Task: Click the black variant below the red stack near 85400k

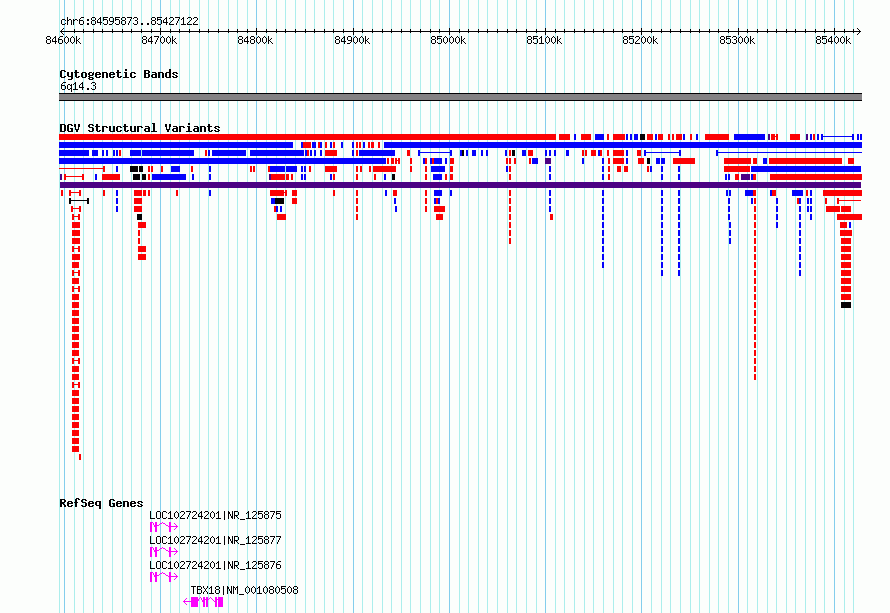Action: click(x=846, y=305)
